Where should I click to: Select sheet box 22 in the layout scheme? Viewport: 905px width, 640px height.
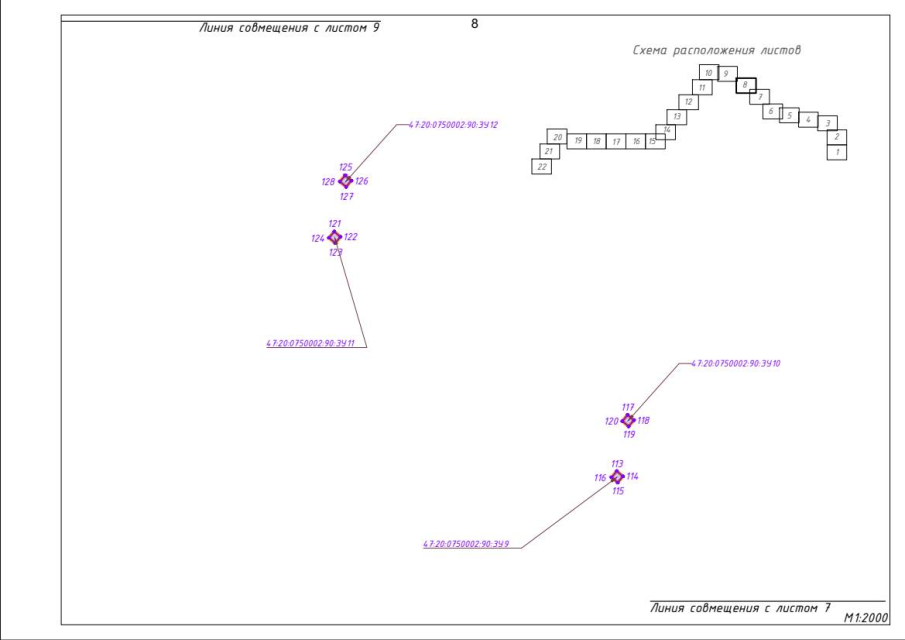point(542,167)
